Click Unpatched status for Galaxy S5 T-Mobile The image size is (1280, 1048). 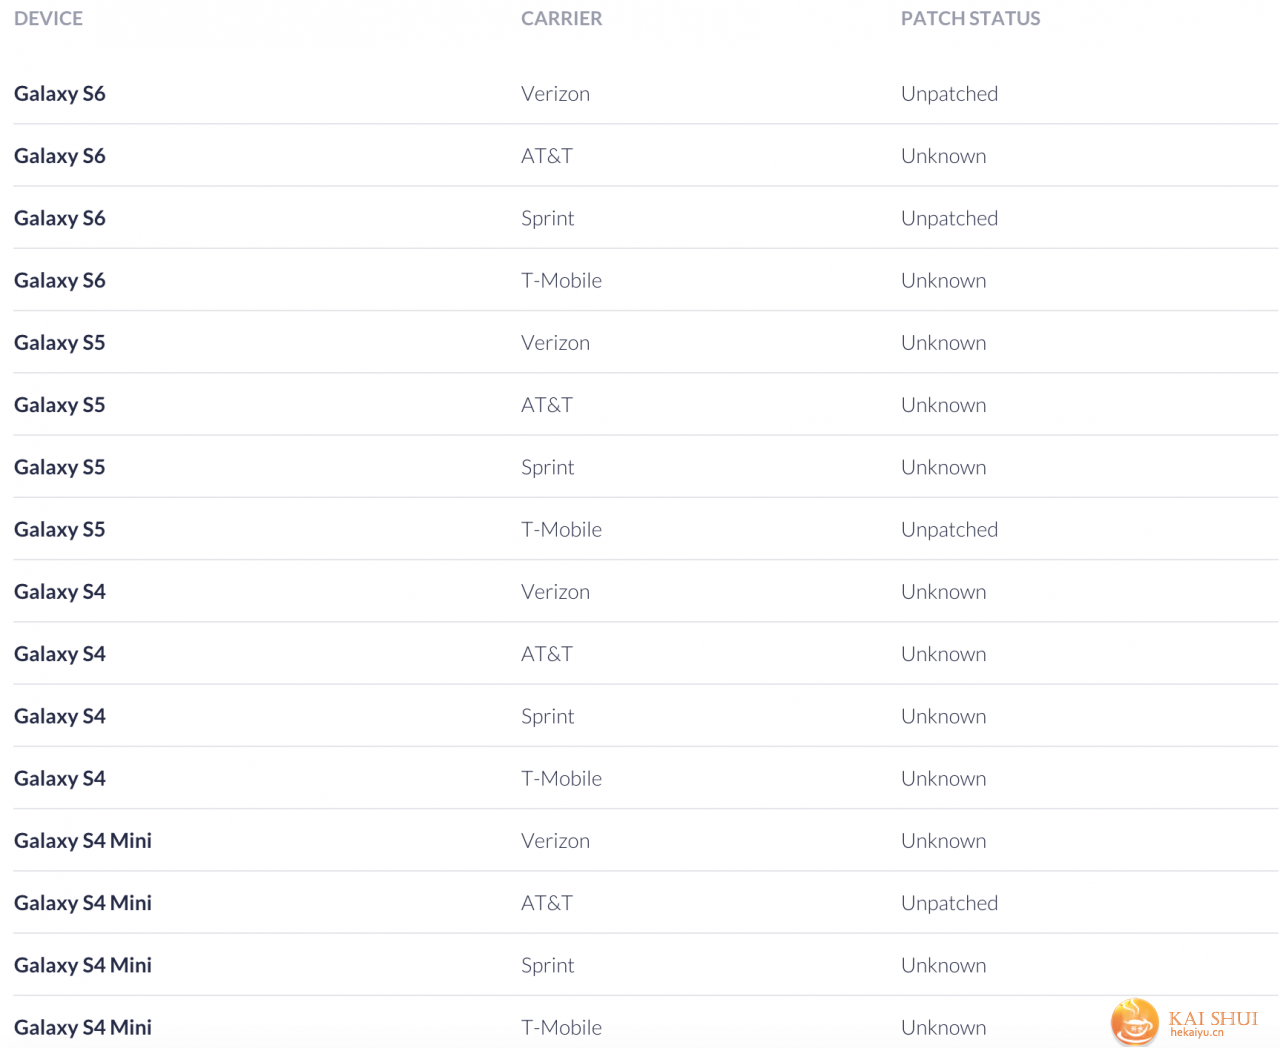click(x=949, y=529)
